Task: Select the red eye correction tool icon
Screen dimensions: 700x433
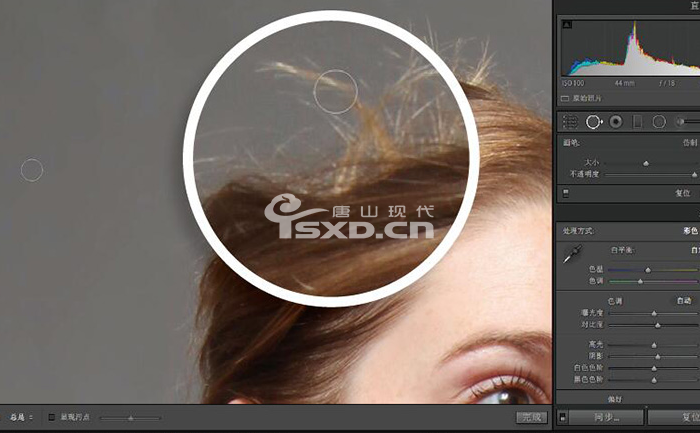Action: [x=616, y=121]
